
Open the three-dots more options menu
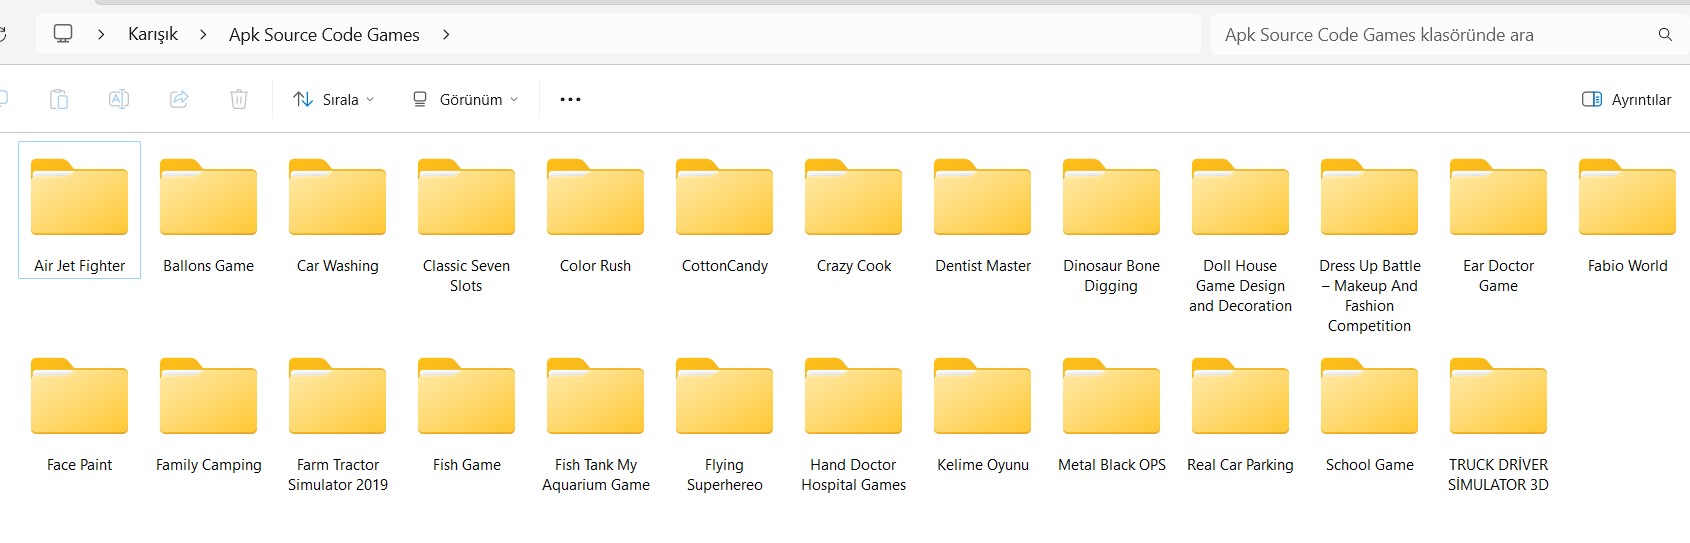[x=570, y=99]
